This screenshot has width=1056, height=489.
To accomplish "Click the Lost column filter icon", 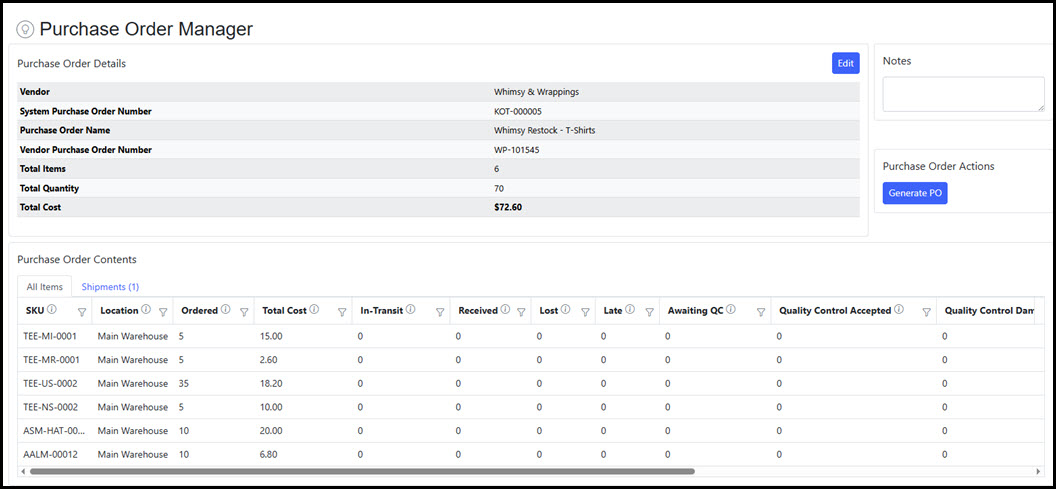I will click(585, 312).
